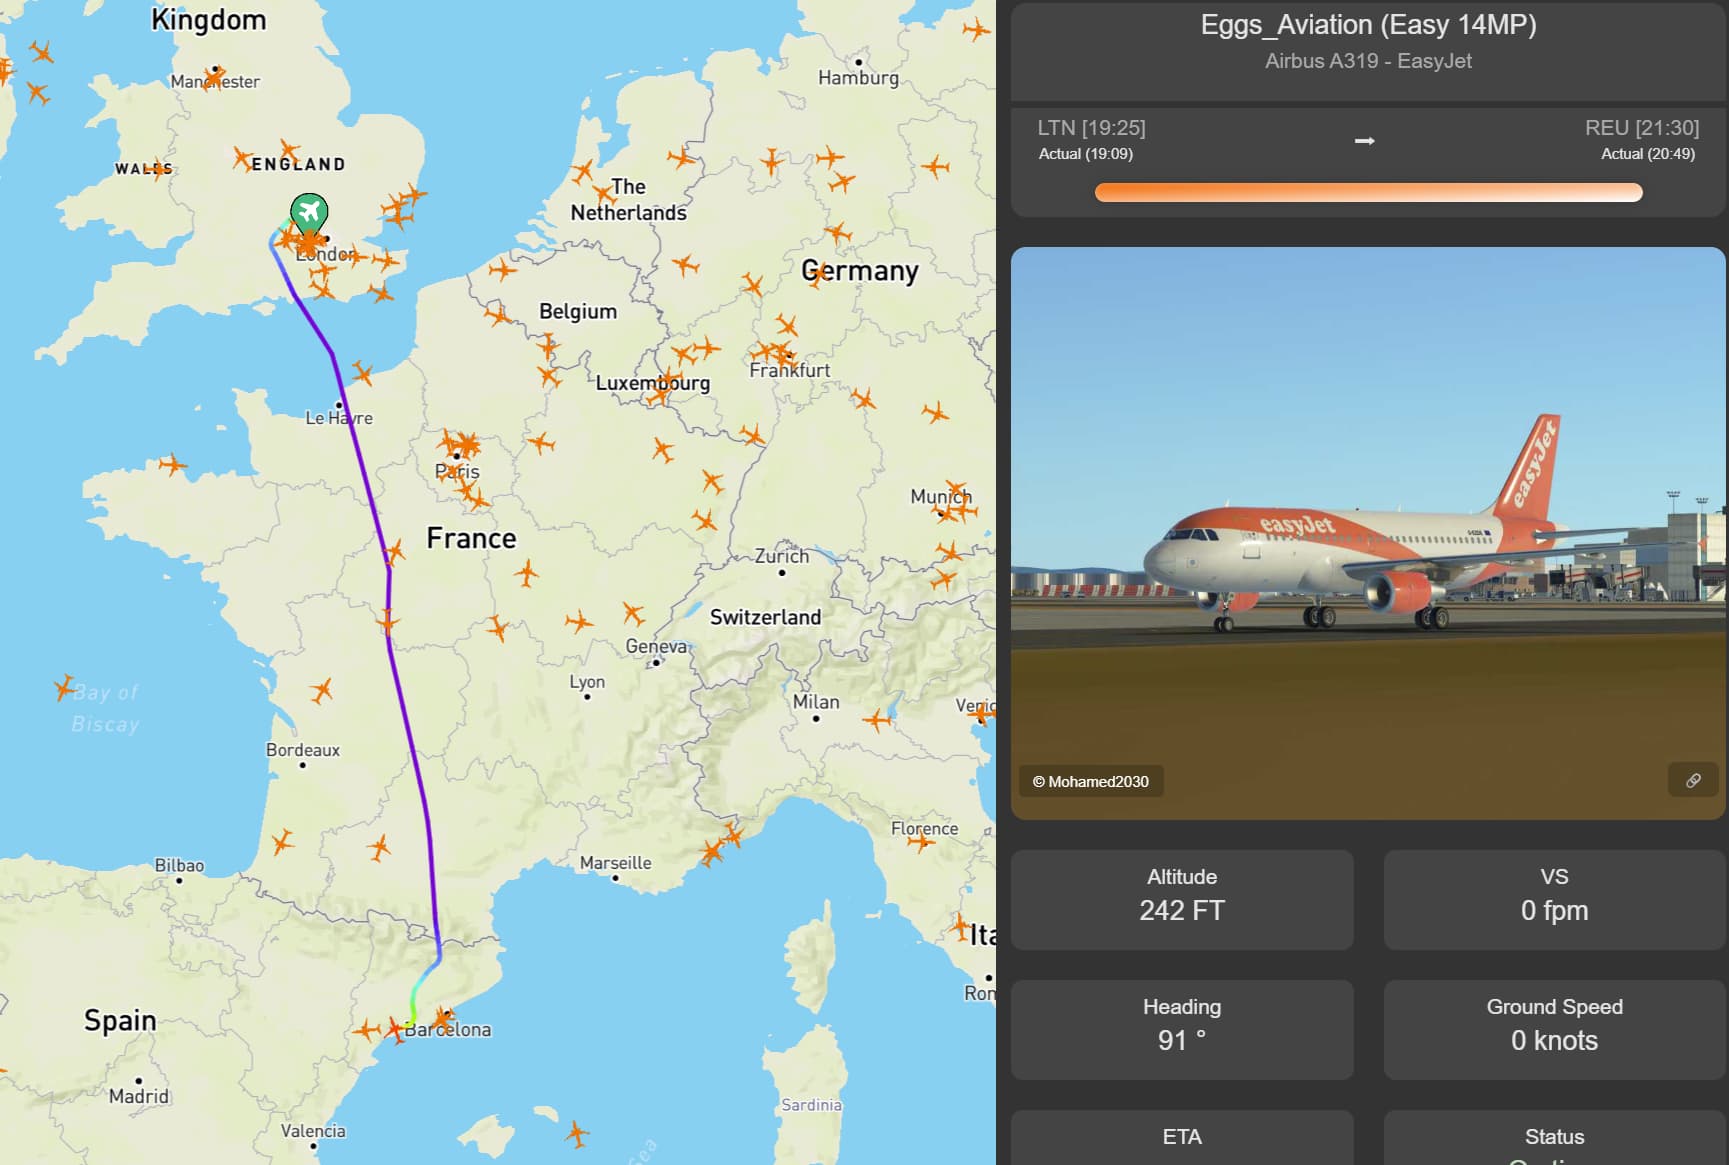Click the Zurich label on the map

[782, 556]
